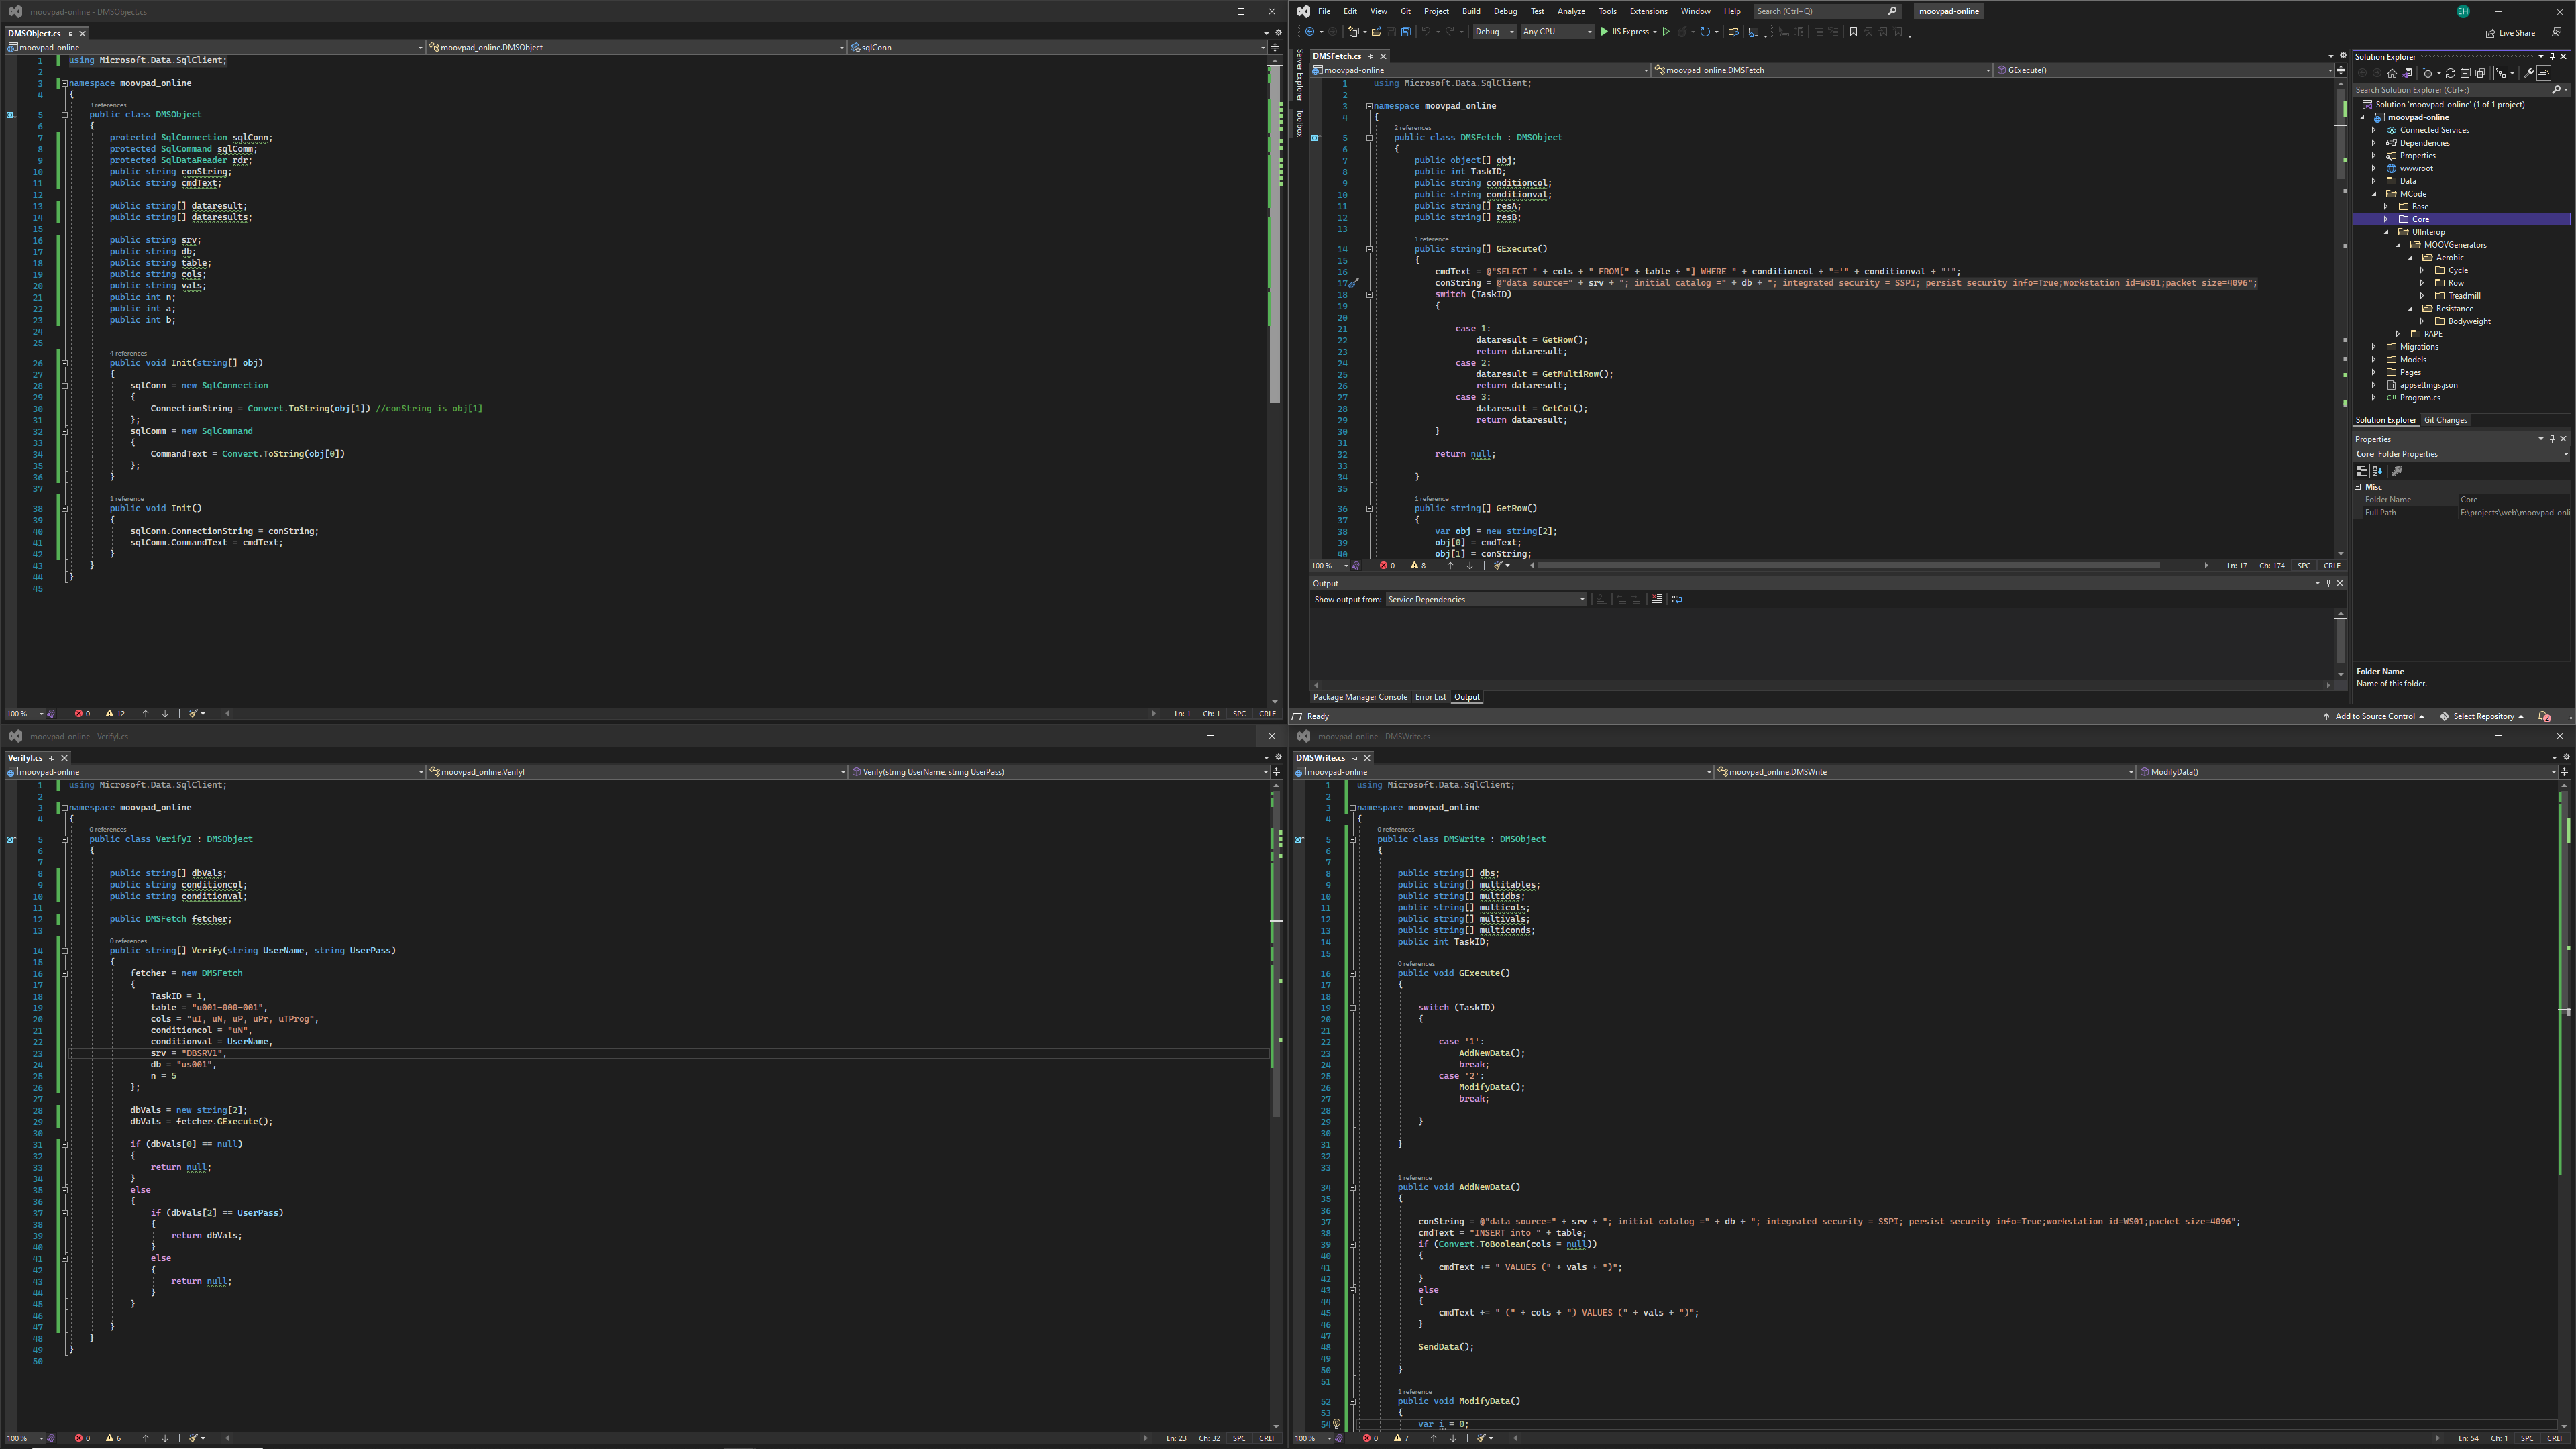
Task: Switch between solutions and views icon
Action: 2407,73
